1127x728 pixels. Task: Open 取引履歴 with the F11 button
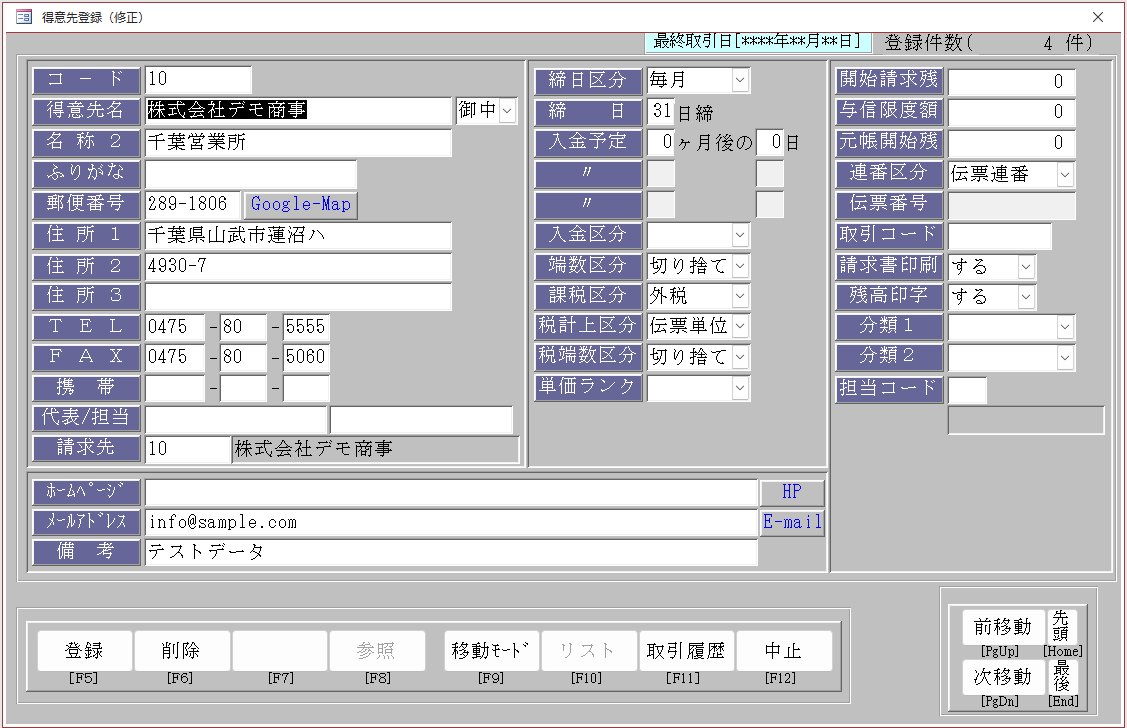tap(686, 651)
